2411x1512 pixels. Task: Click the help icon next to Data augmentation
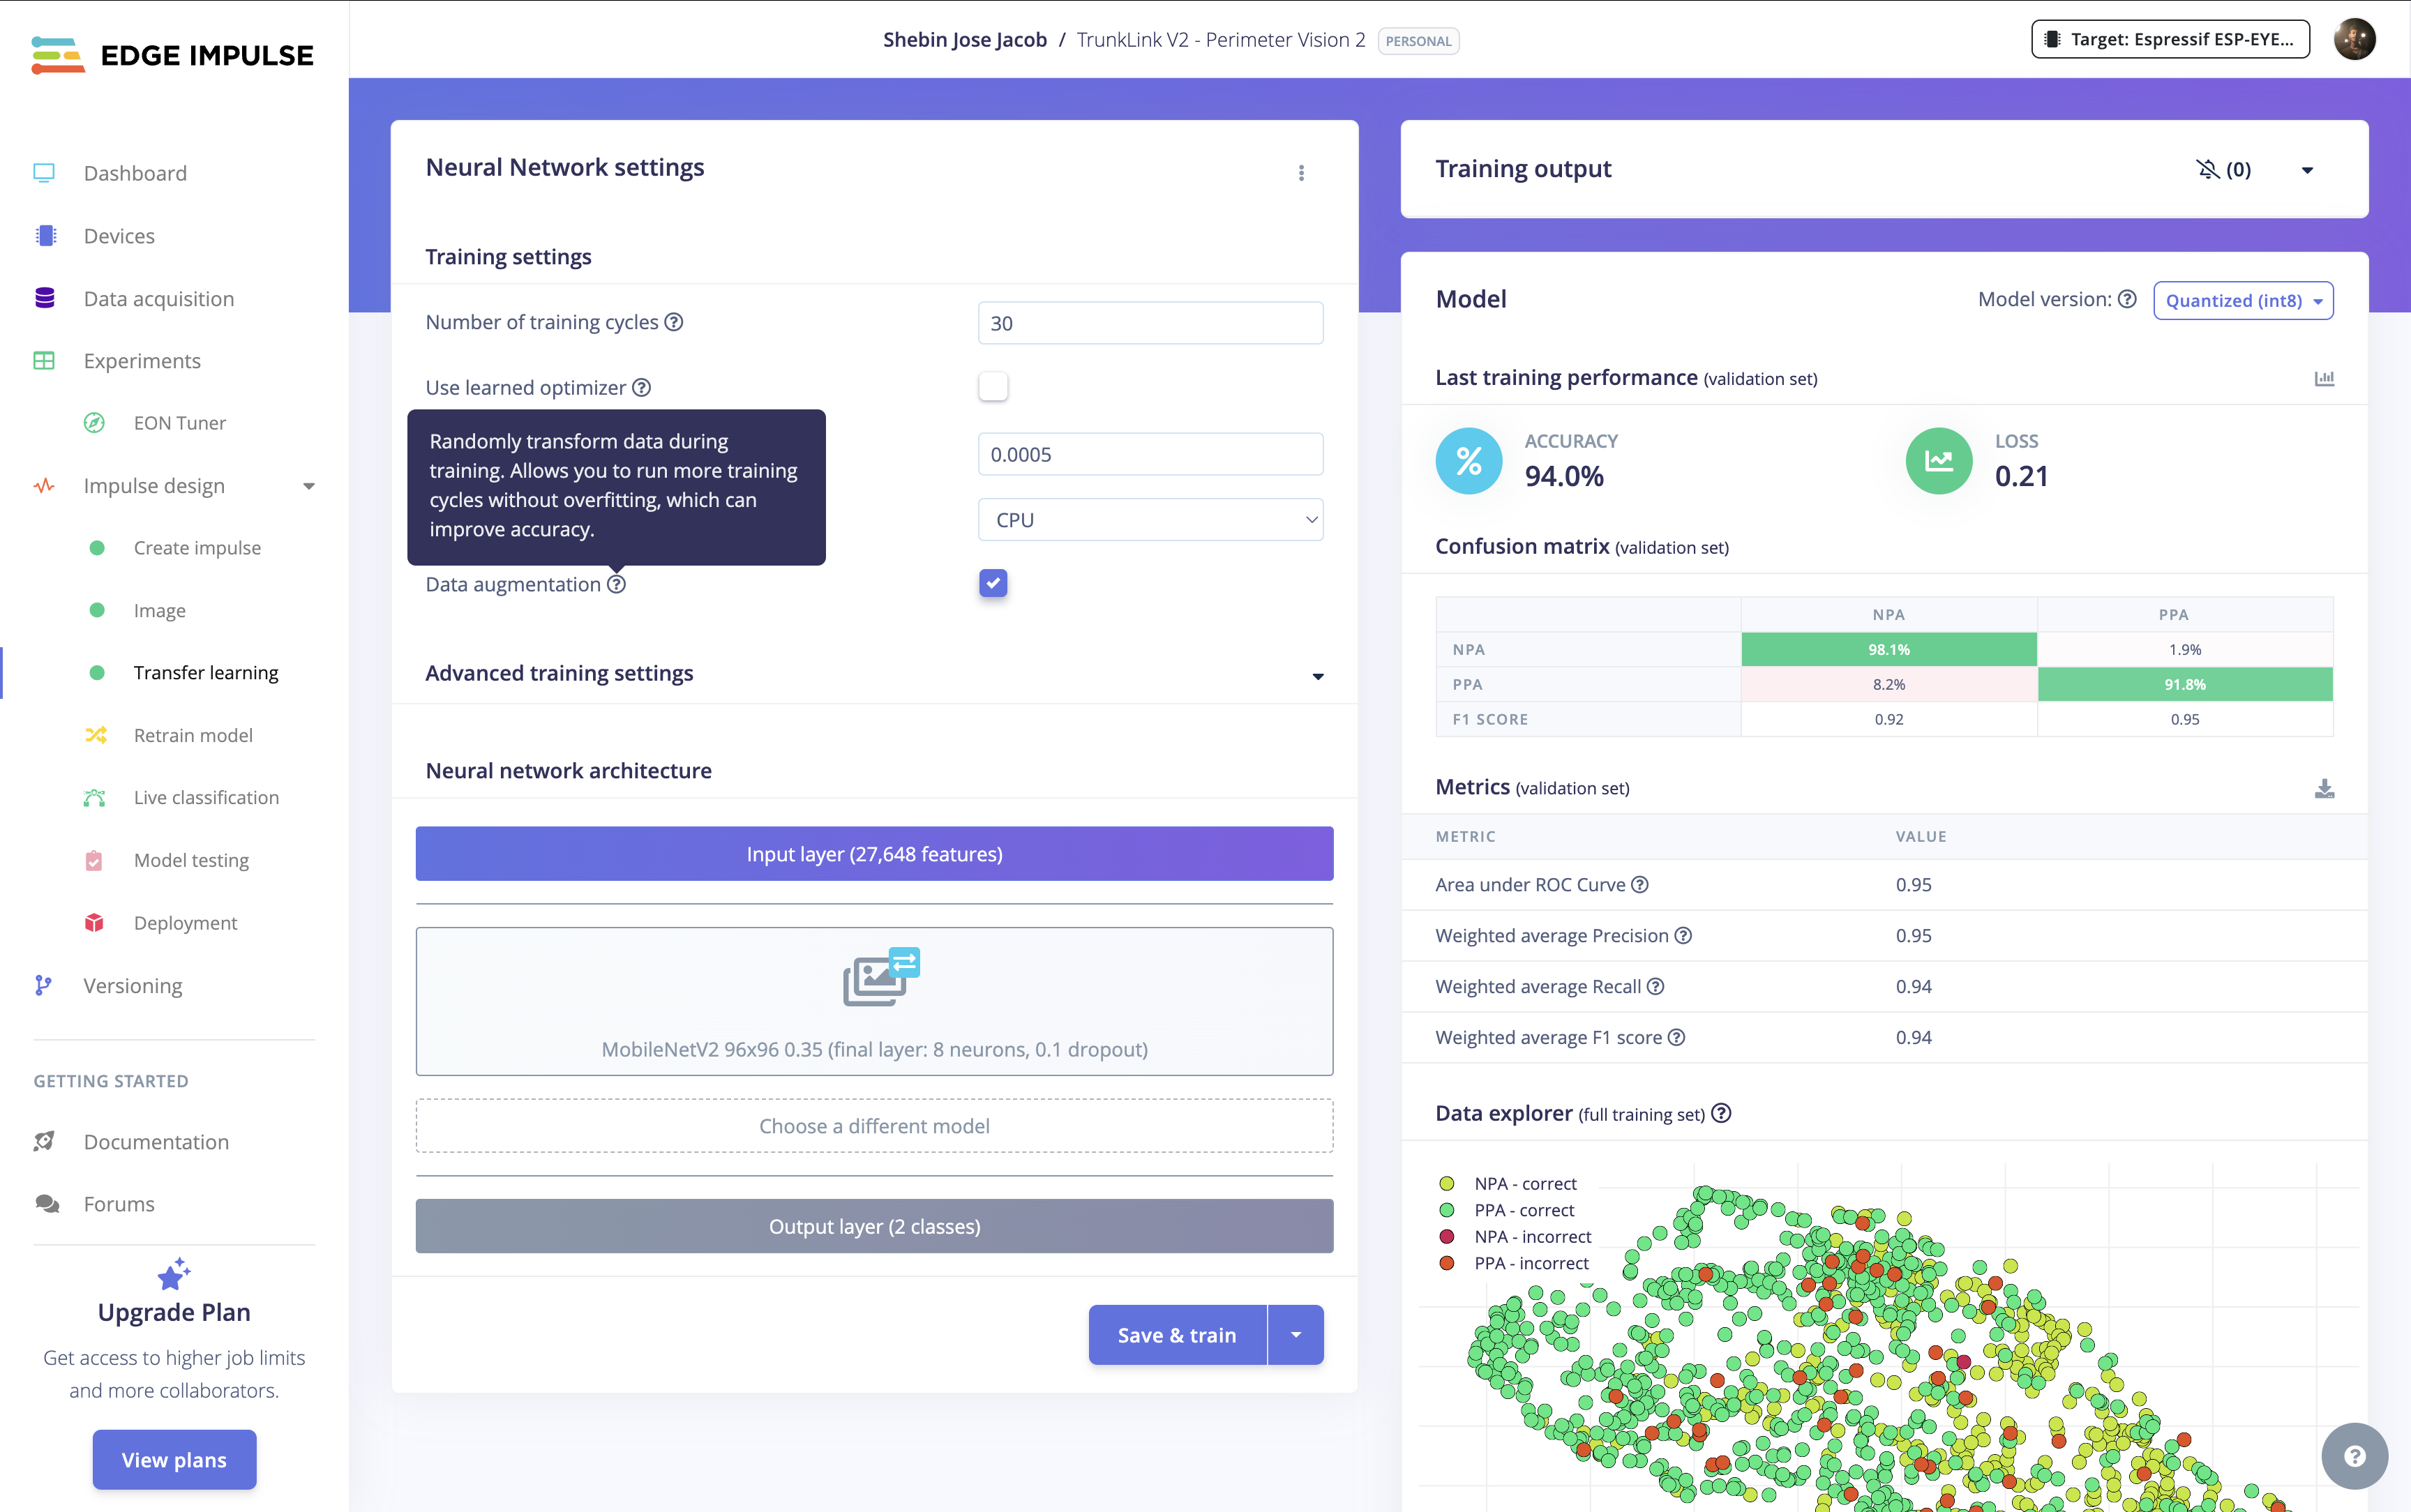point(617,584)
